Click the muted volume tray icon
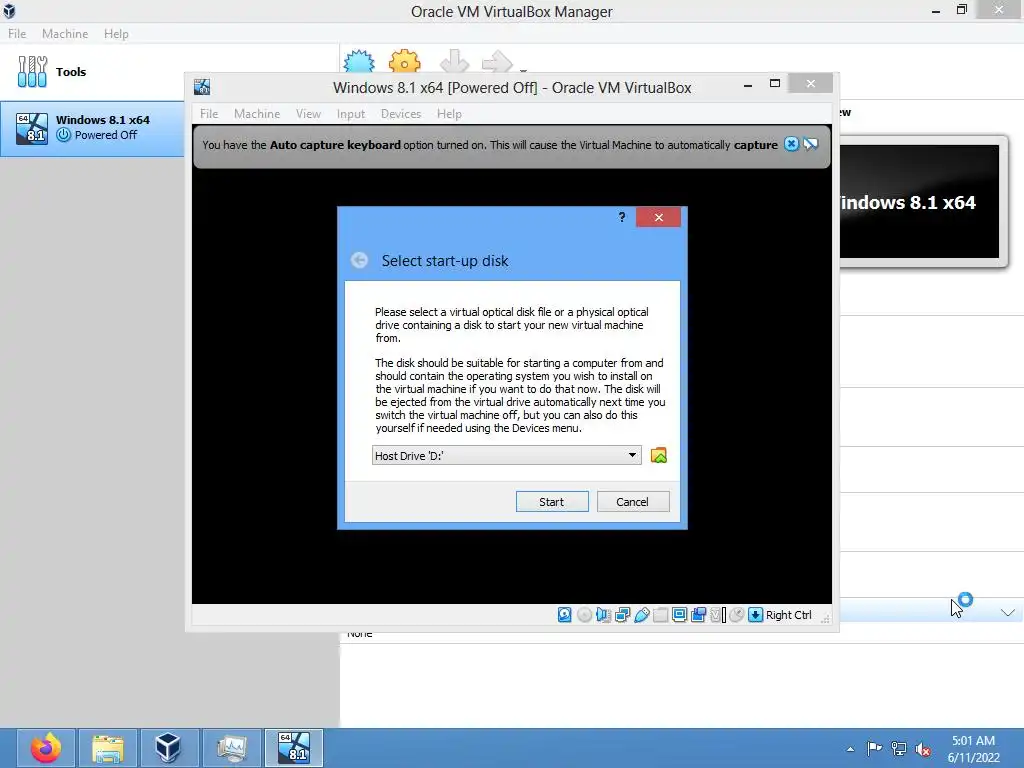The image size is (1024, 768). click(x=923, y=748)
